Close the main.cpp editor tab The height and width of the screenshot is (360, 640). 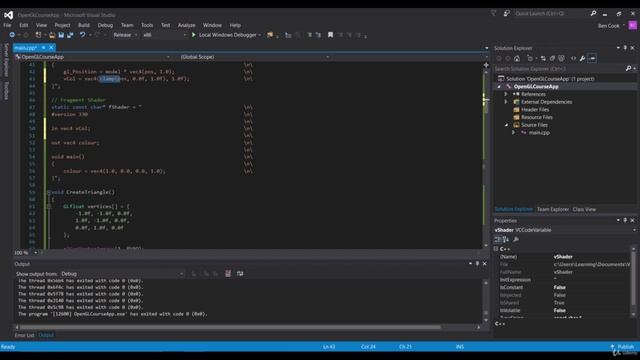click(51, 48)
